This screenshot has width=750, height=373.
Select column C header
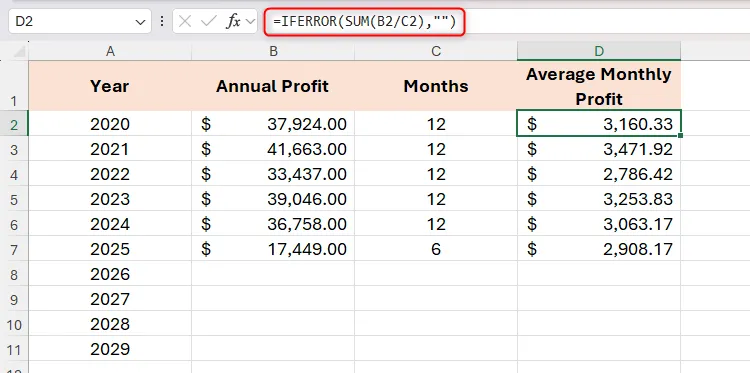click(436, 51)
